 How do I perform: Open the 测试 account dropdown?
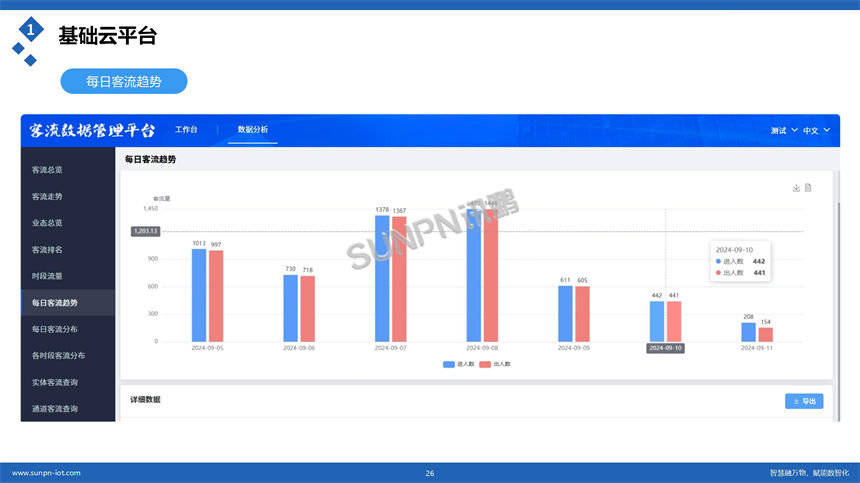point(784,130)
